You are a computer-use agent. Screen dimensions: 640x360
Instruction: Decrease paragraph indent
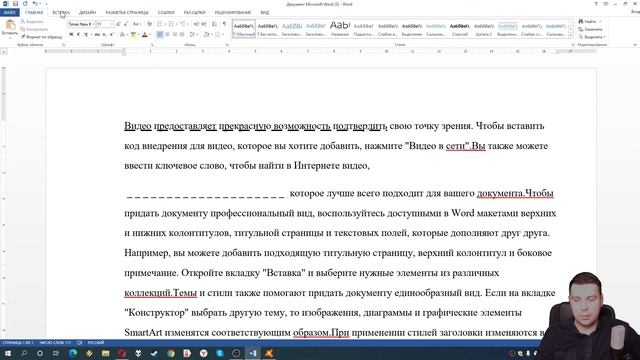(x=196, y=24)
